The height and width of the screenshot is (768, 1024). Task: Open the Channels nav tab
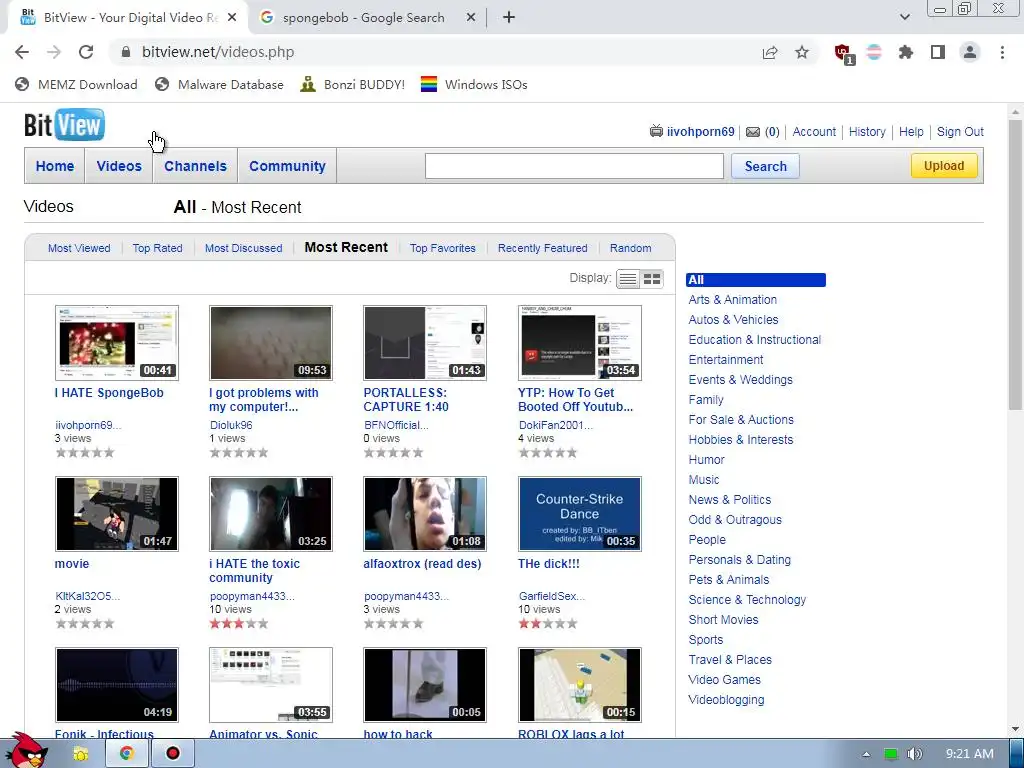(x=195, y=166)
